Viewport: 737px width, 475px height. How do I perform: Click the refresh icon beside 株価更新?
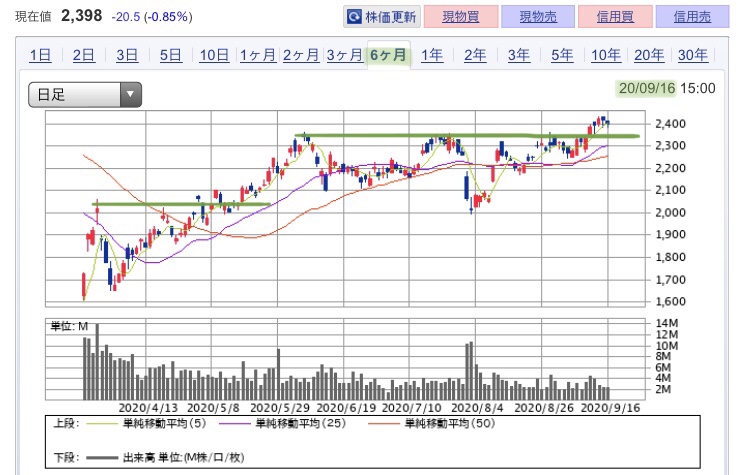pos(354,17)
